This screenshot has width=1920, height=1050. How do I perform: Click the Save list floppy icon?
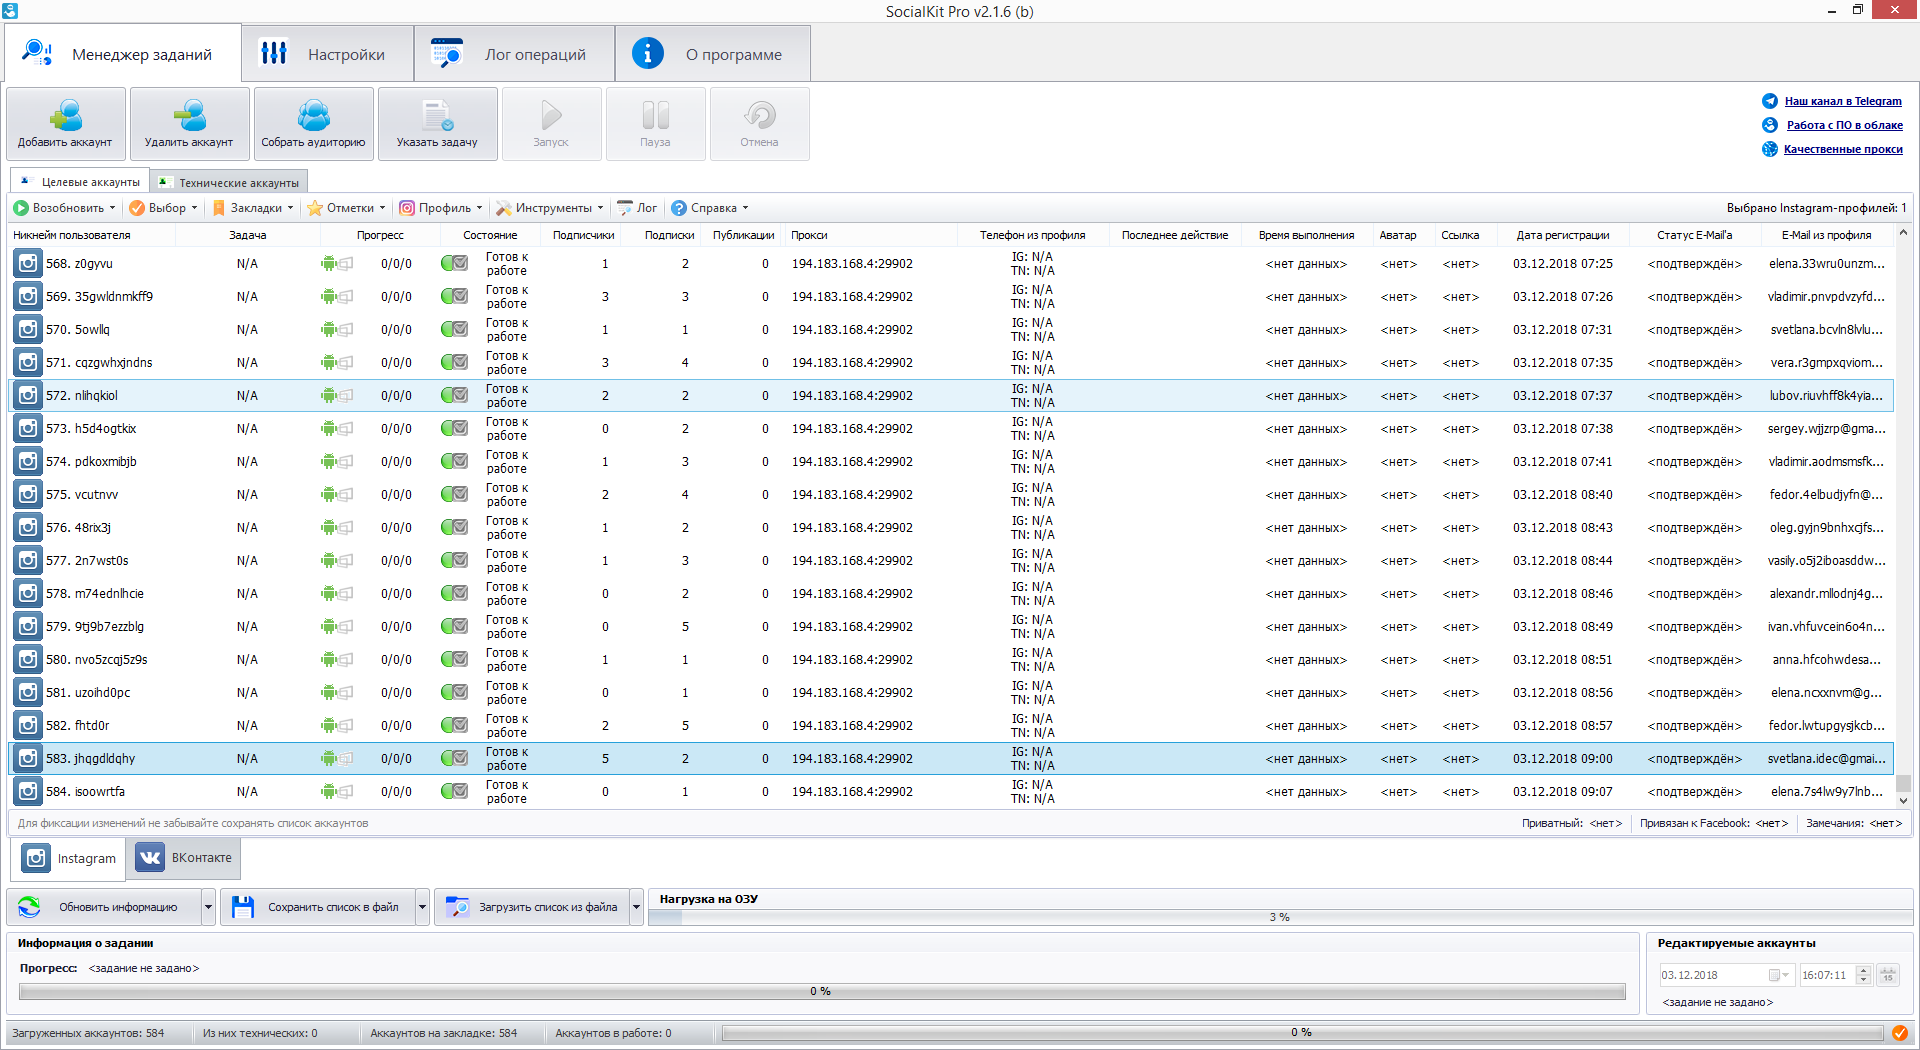(x=243, y=907)
